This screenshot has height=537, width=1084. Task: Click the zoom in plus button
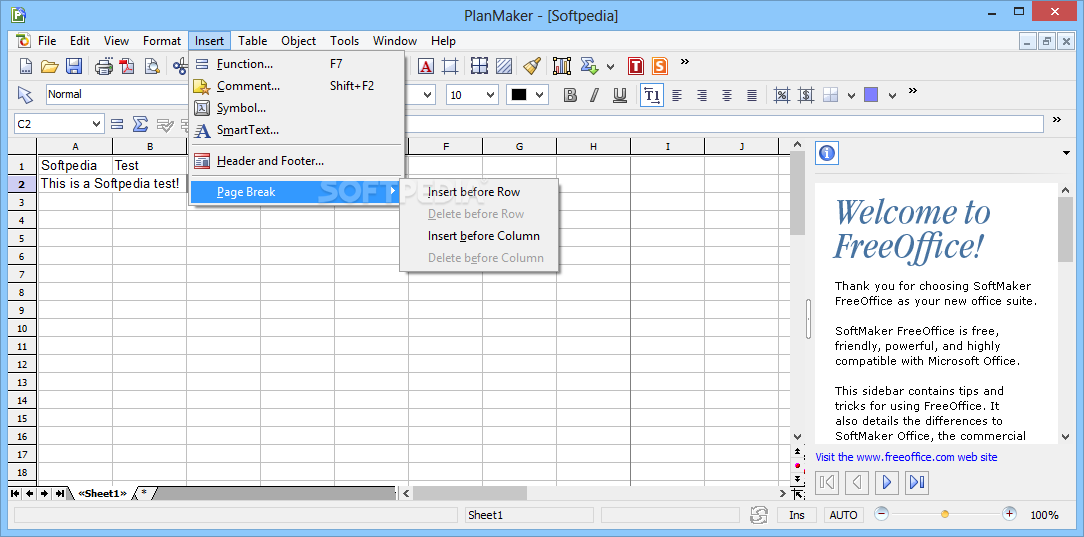(1009, 514)
